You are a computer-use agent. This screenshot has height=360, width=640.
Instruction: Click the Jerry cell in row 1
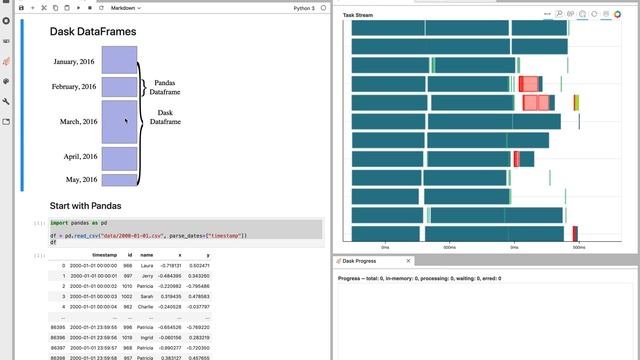pyautogui.click(x=147, y=276)
